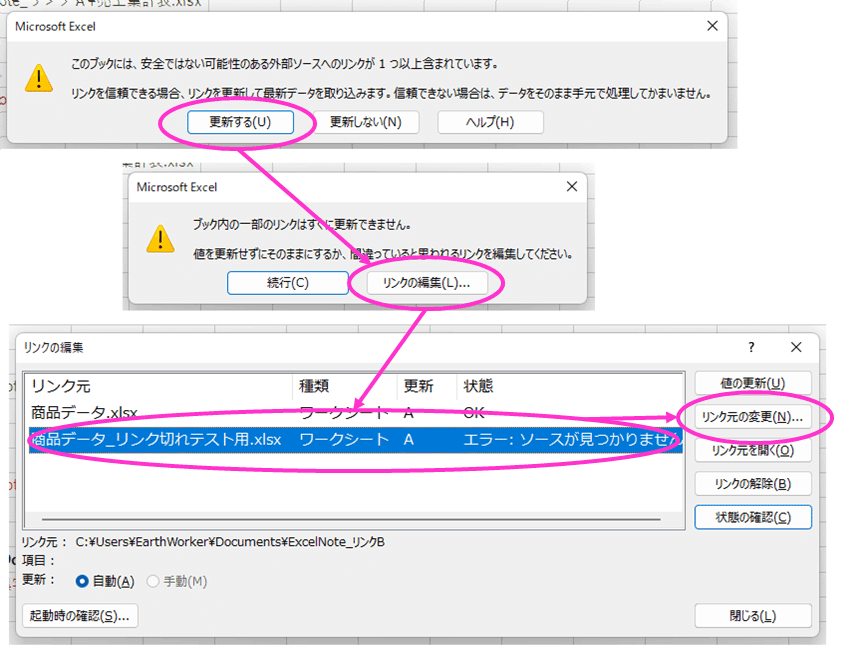Click the 続行(C) button
This screenshot has height=659, width=856.
click(288, 283)
